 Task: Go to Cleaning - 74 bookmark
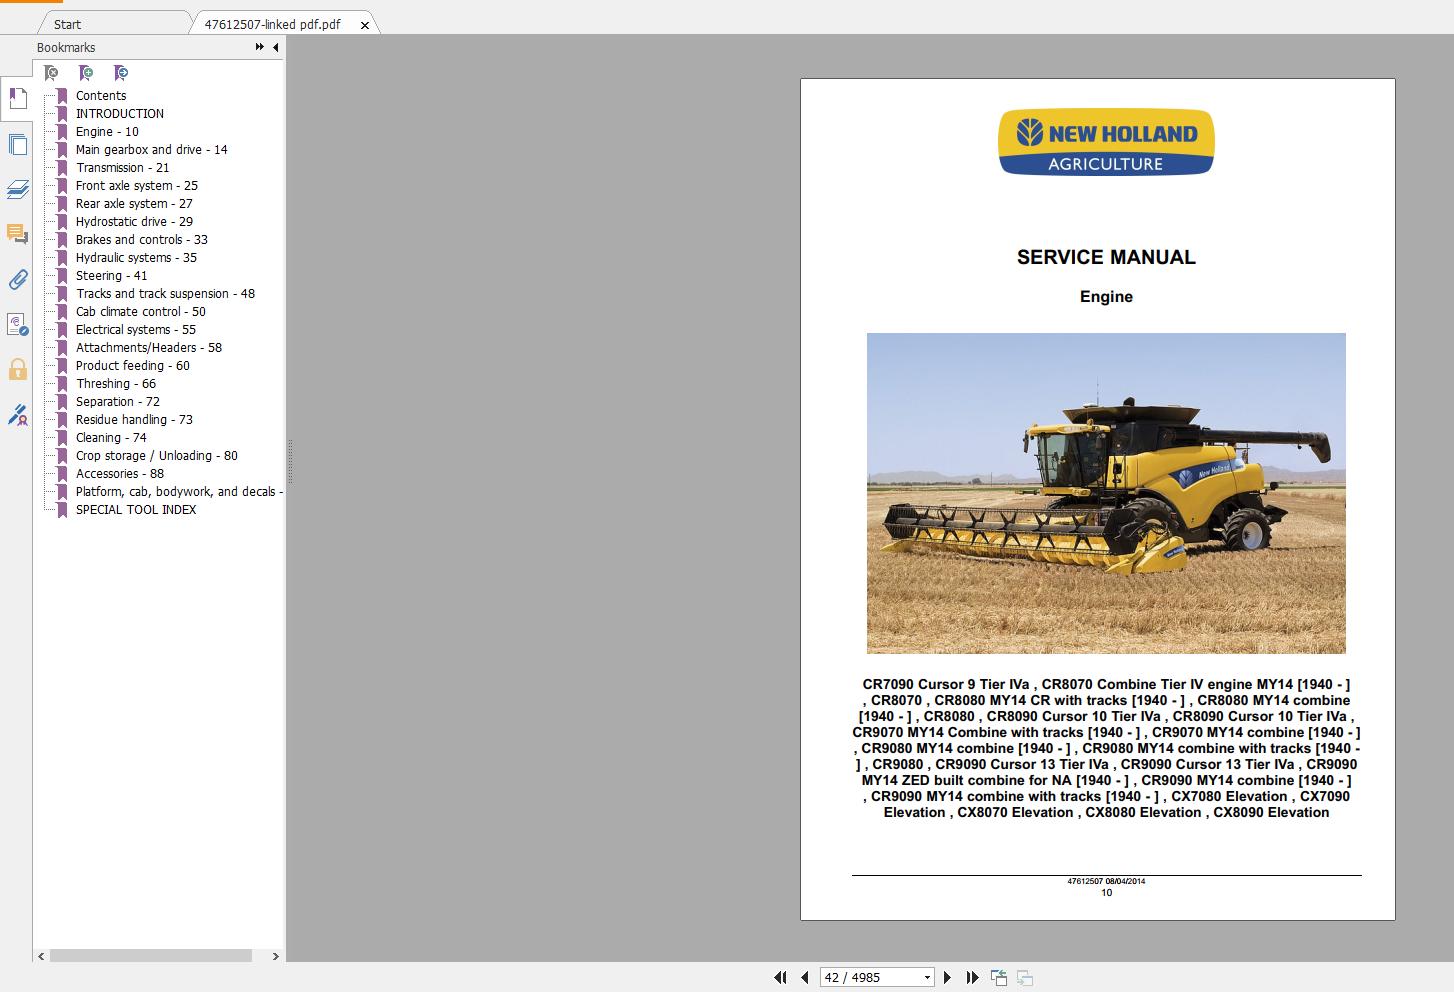click(111, 438)
